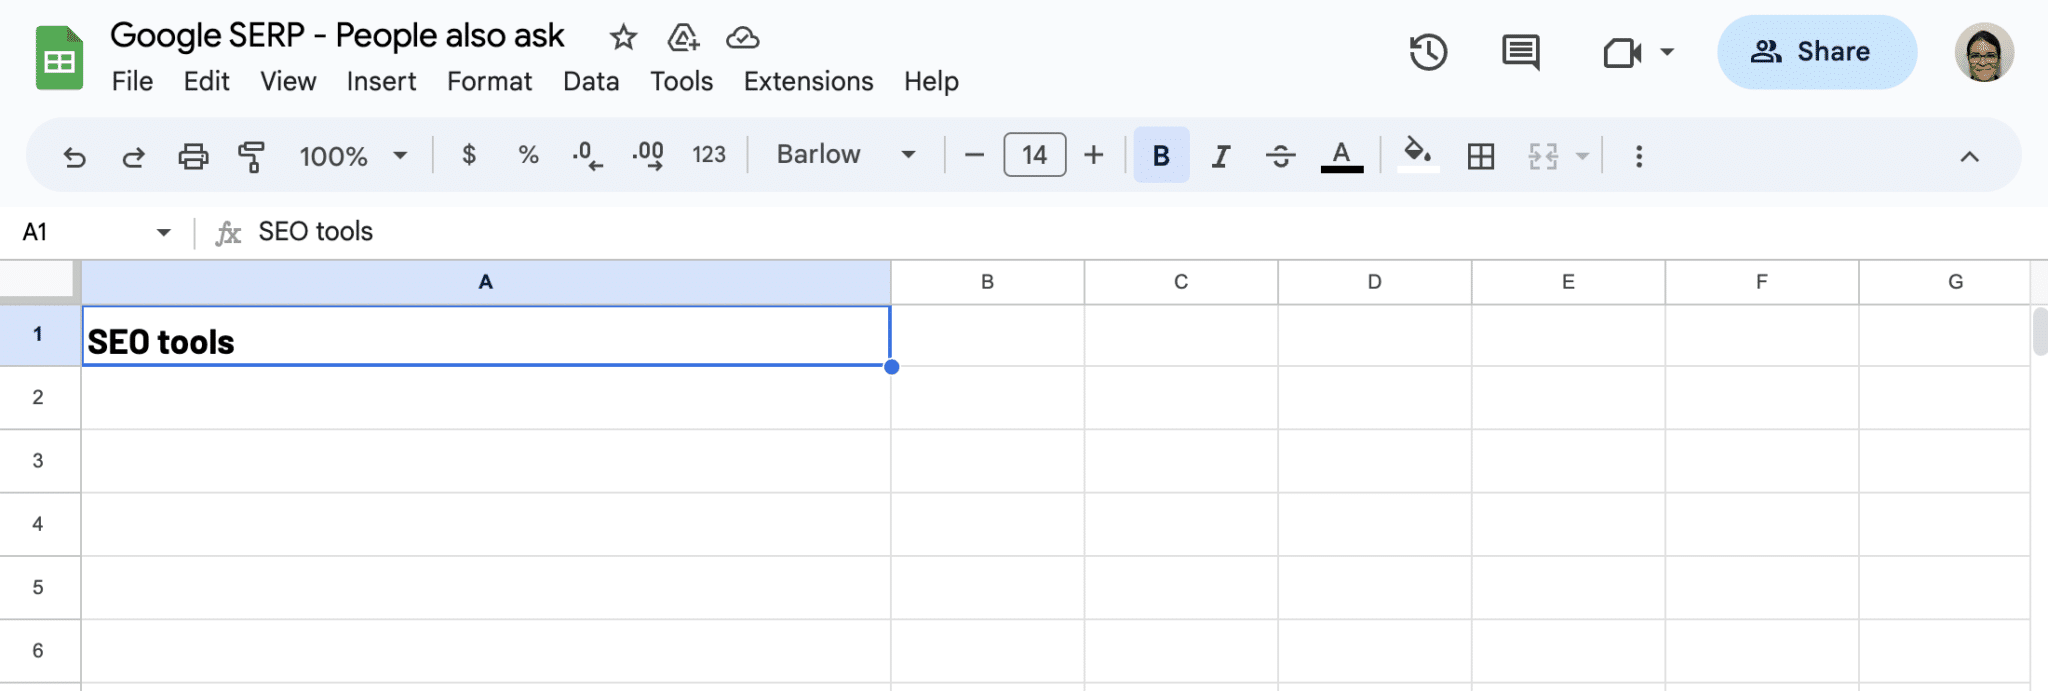
Task: Click the Undo icon
Action: [x=74, y=156]
